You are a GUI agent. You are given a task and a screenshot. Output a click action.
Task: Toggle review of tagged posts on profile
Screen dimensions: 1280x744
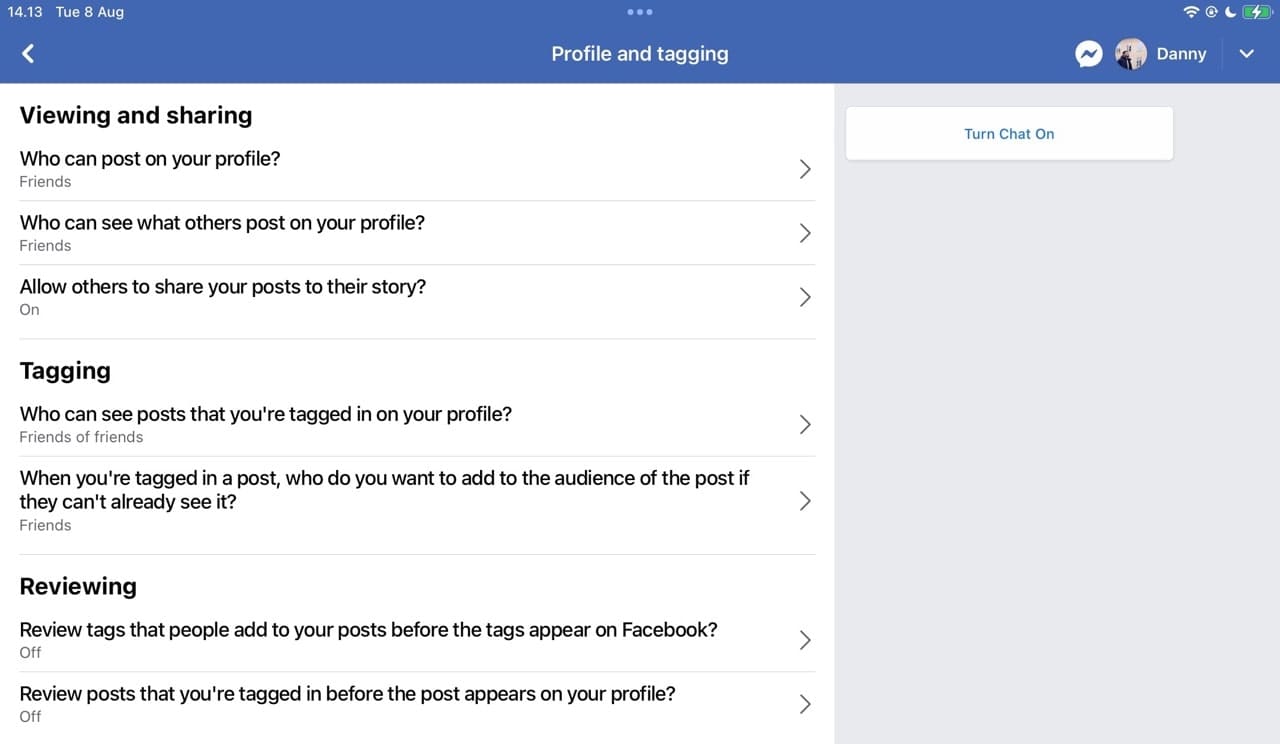click(347, 694)
